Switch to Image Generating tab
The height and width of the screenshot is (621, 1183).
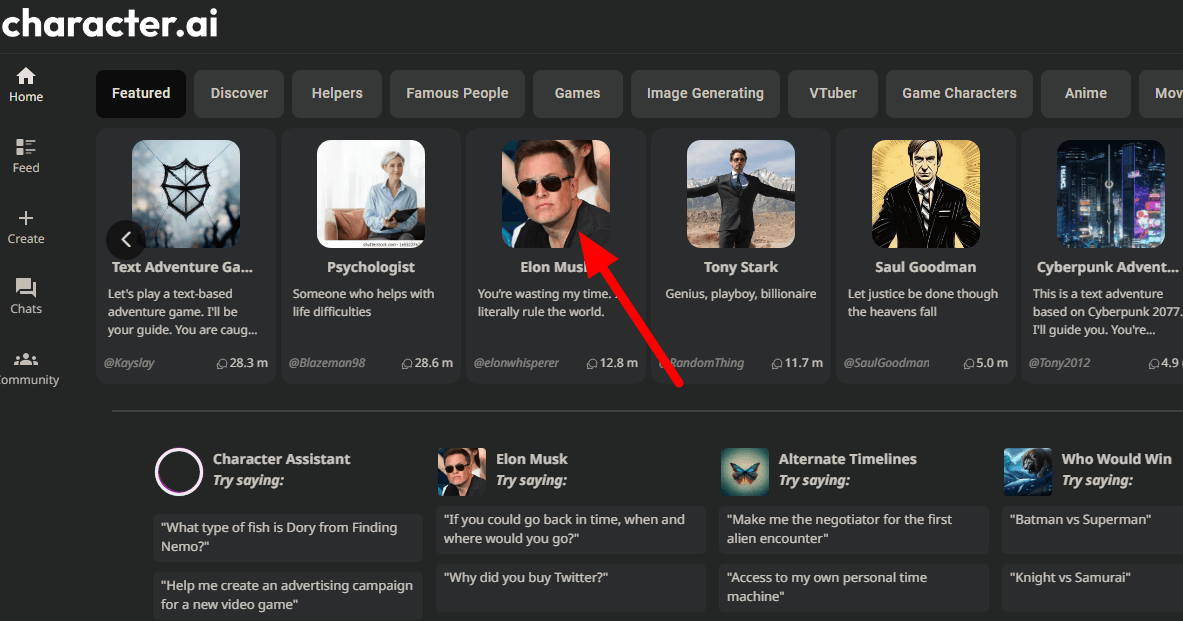[705, 94]
